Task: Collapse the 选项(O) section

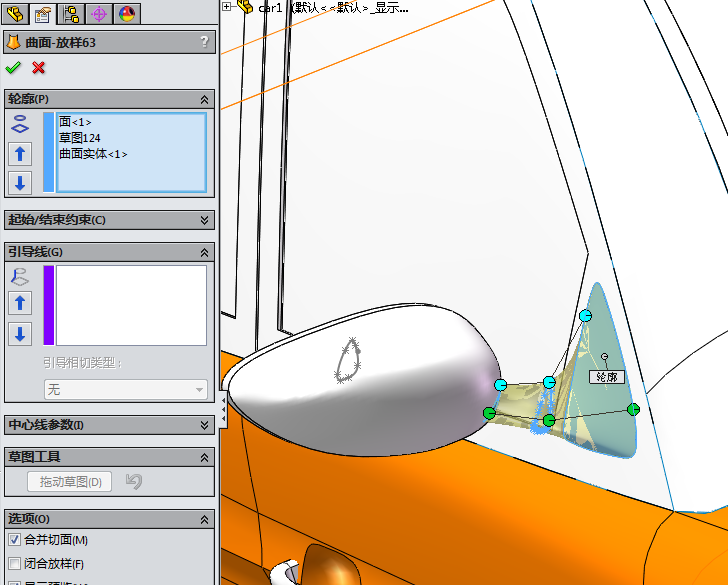Action: tap(204, 520)
